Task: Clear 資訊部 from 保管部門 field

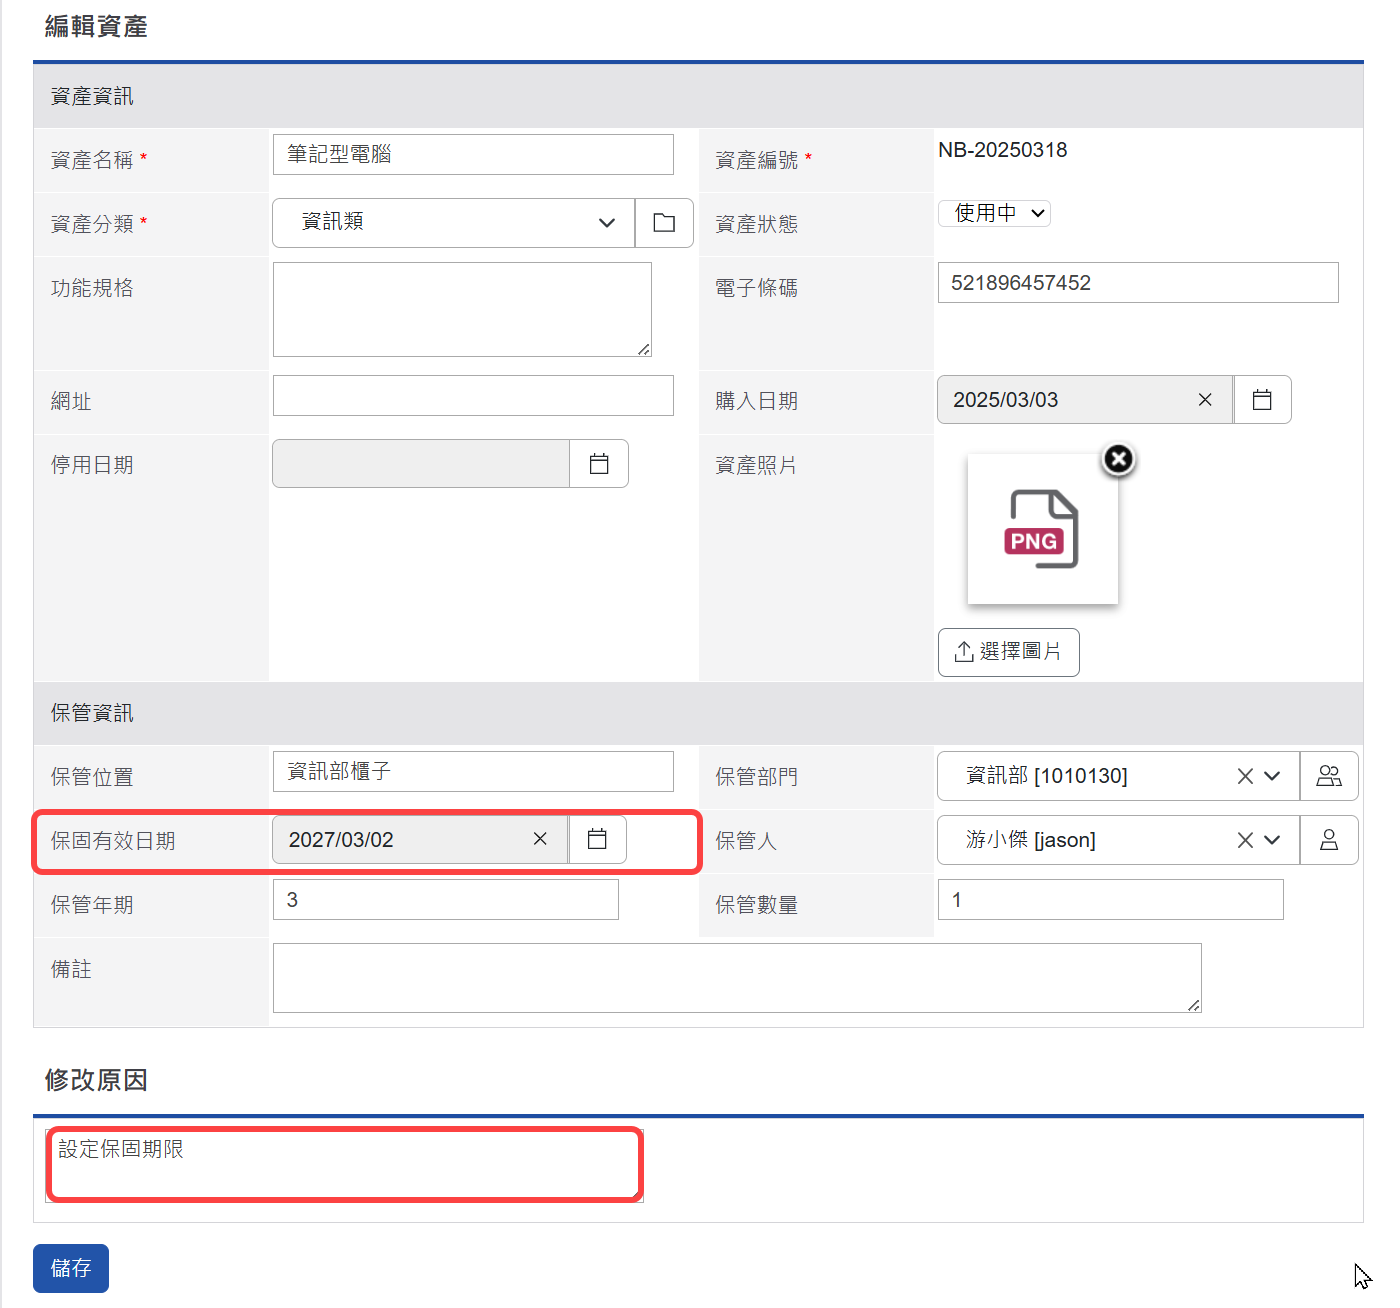Action: (x=1244, y=776)
